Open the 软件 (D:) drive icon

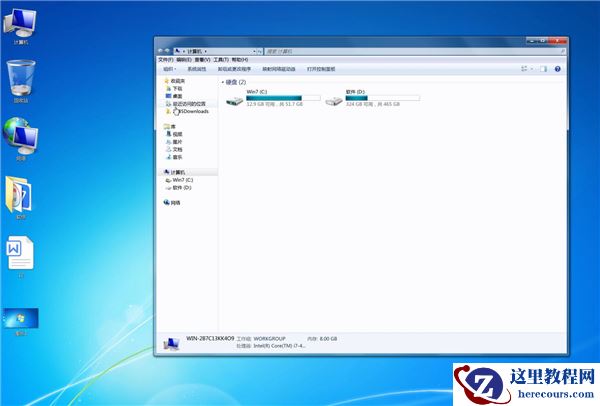click(334, 101)
